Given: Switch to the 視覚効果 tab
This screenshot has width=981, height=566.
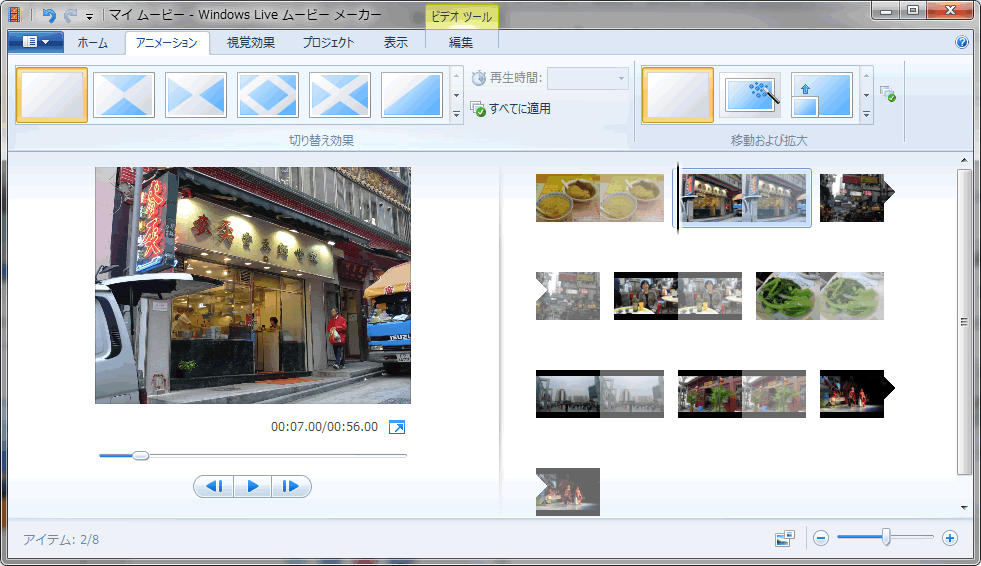Looking at the screenshot, I should point(250,42).
